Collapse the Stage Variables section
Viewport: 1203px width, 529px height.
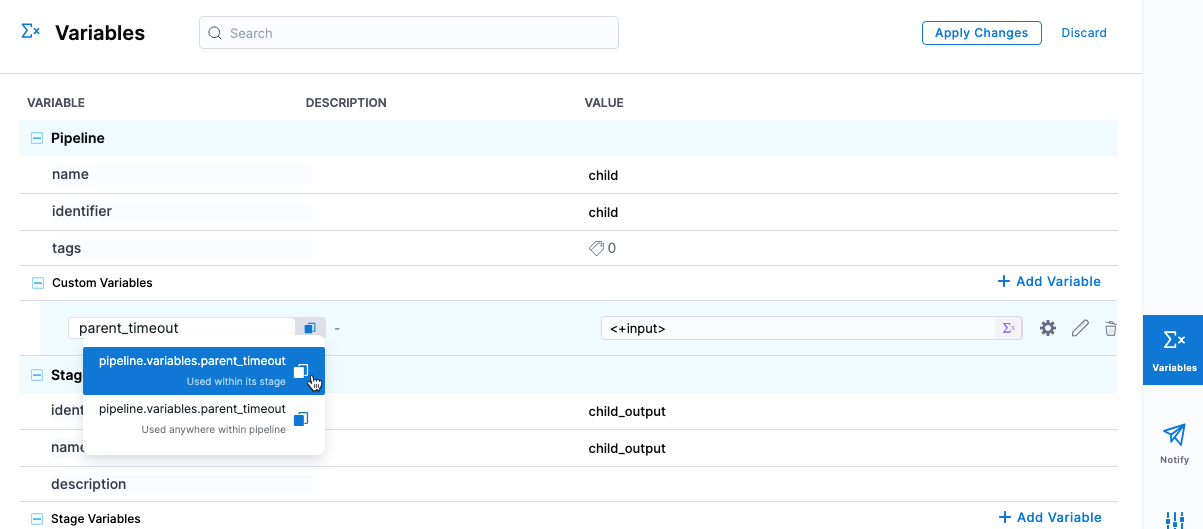click(37, 519)
